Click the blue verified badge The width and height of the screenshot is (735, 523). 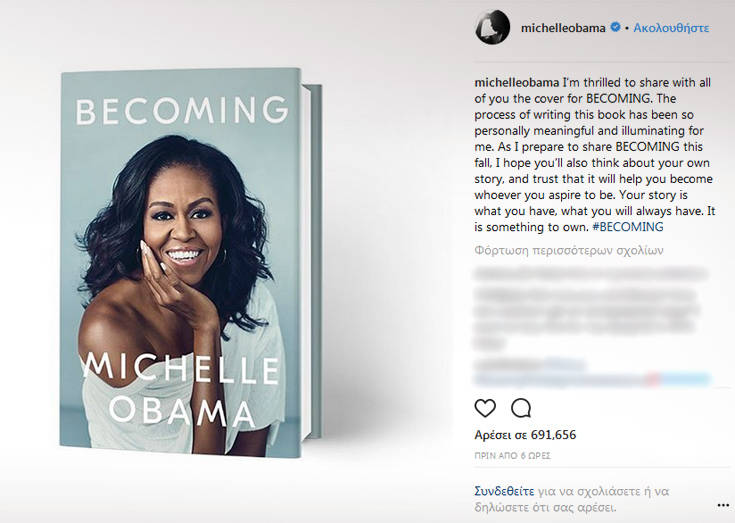tap(614, 28)
